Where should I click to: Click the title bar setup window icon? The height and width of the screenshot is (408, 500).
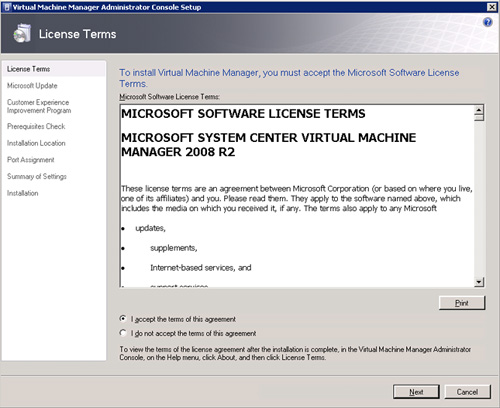(x=7, y=7)
